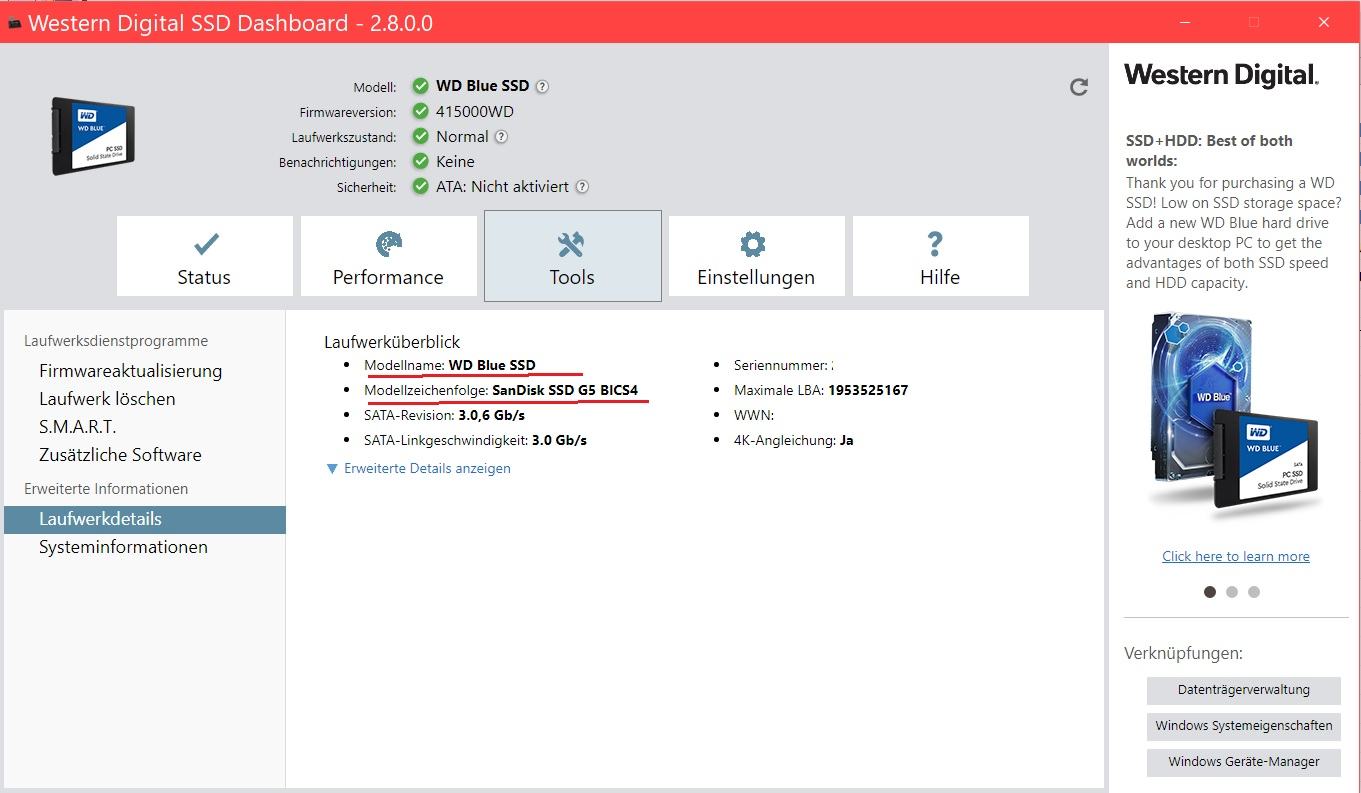Click the WWN entry

pos(754,415)
